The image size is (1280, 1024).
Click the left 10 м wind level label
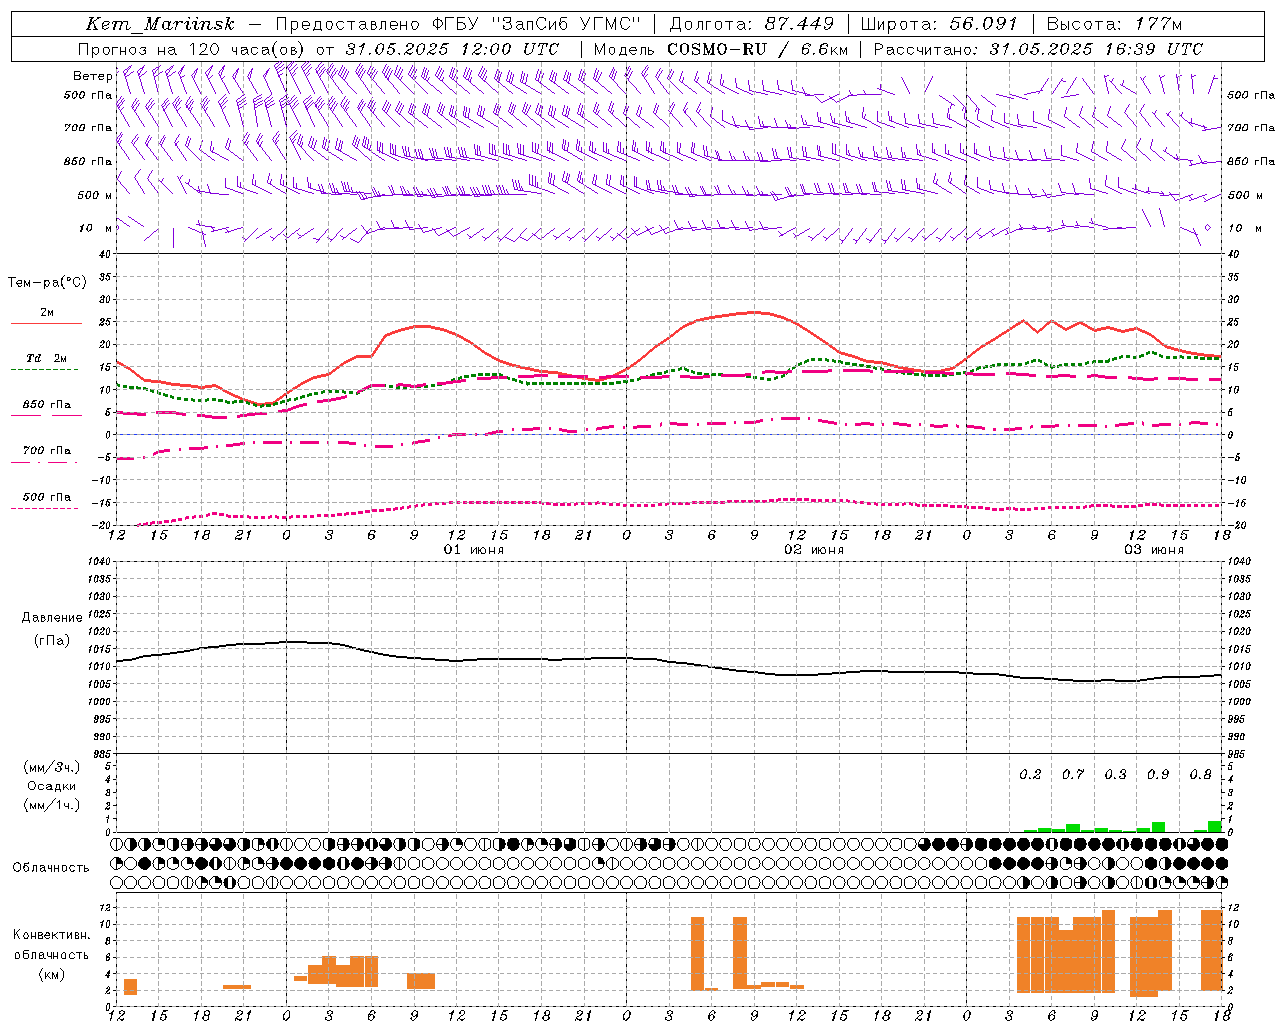pos(95,228)
